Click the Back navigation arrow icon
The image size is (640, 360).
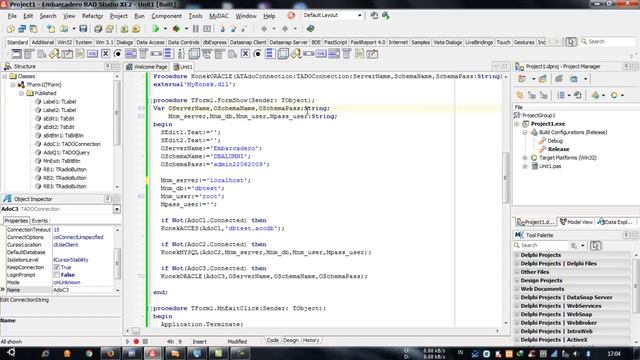(264, 29)
